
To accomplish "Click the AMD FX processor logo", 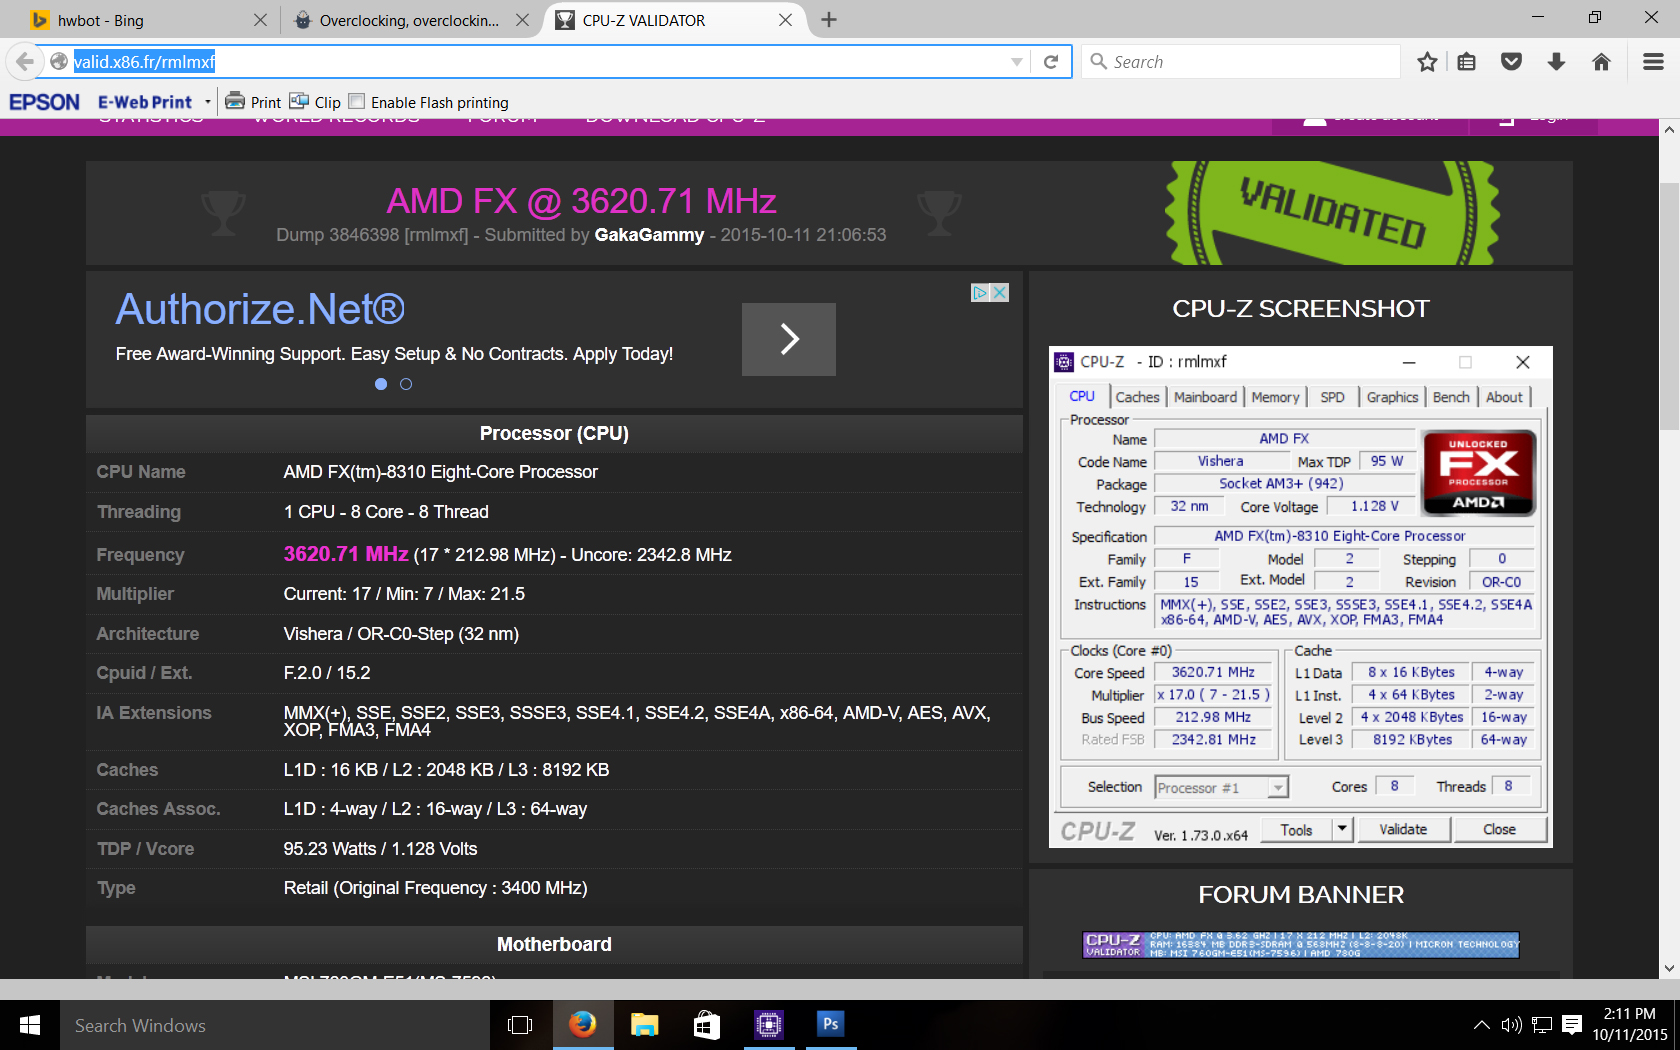I will point(1478,473).
